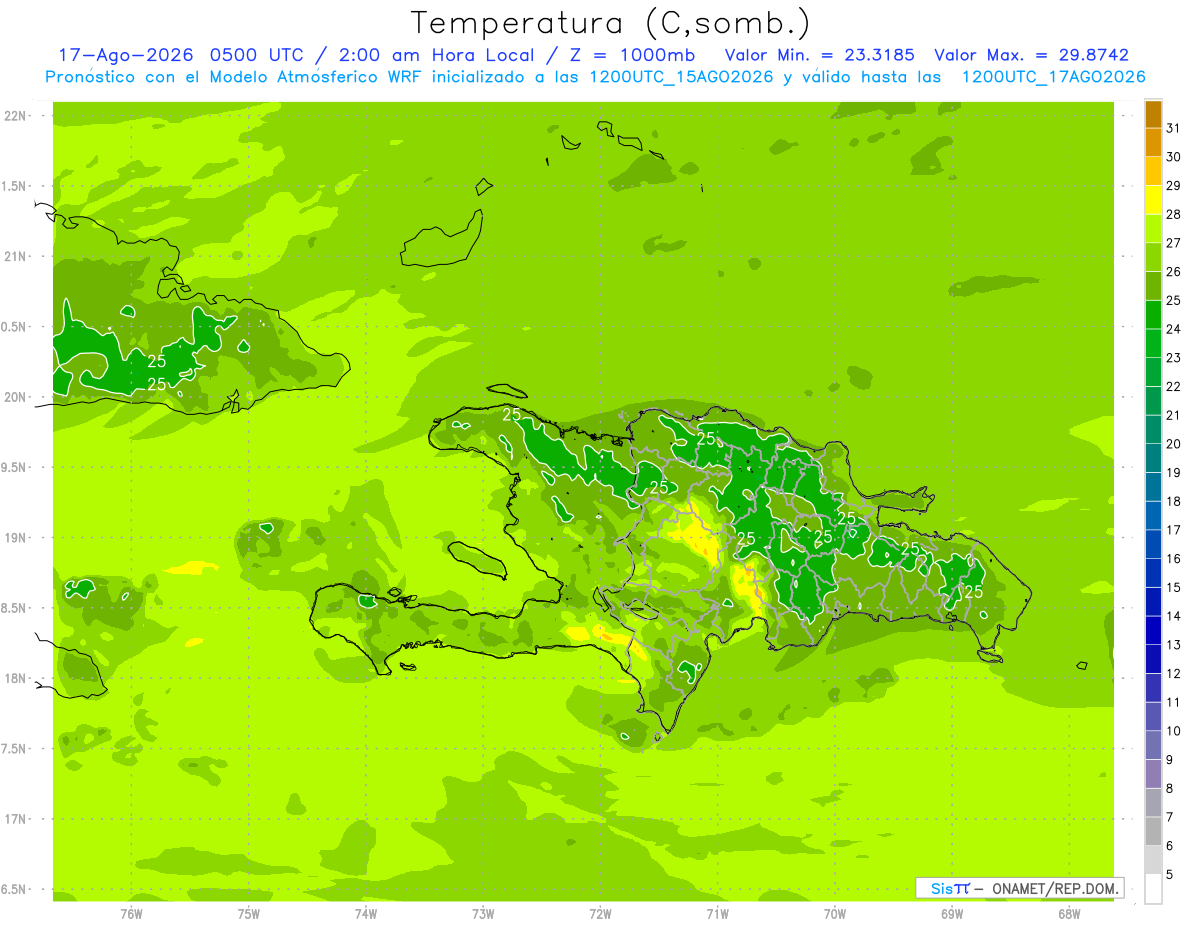
Task: Click the legend value '27'
Action: 1174,243
